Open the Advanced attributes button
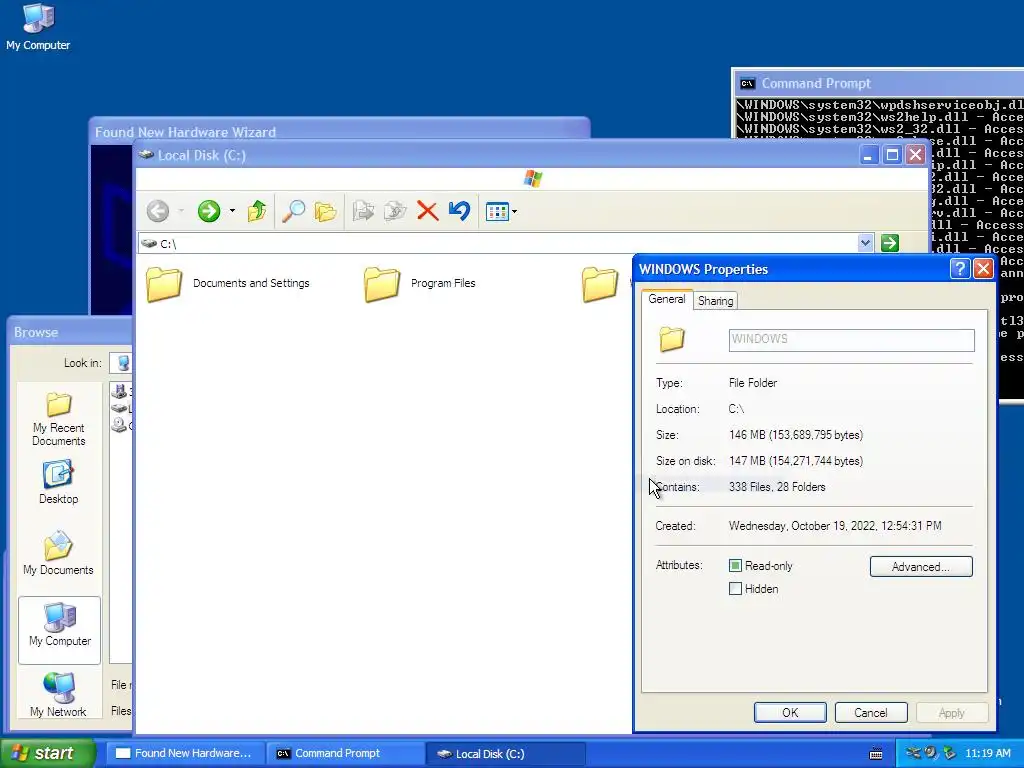Viewport: 1024px width, 768px height. [921, 566]
